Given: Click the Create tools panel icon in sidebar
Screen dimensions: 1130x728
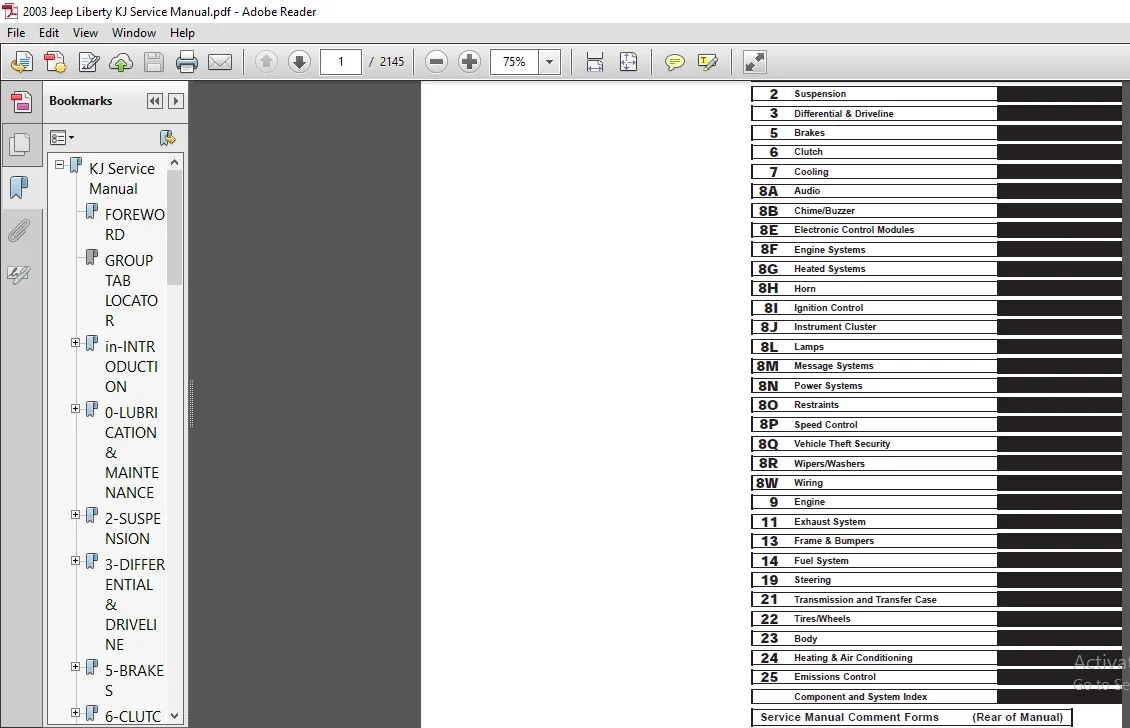Looking at the screenshot, I should tap(22, 102).
